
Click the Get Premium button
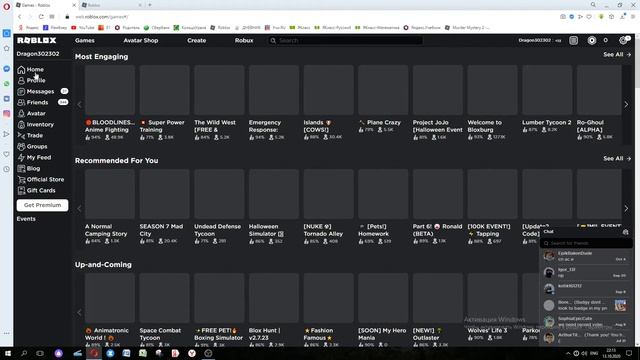point(42,205)
